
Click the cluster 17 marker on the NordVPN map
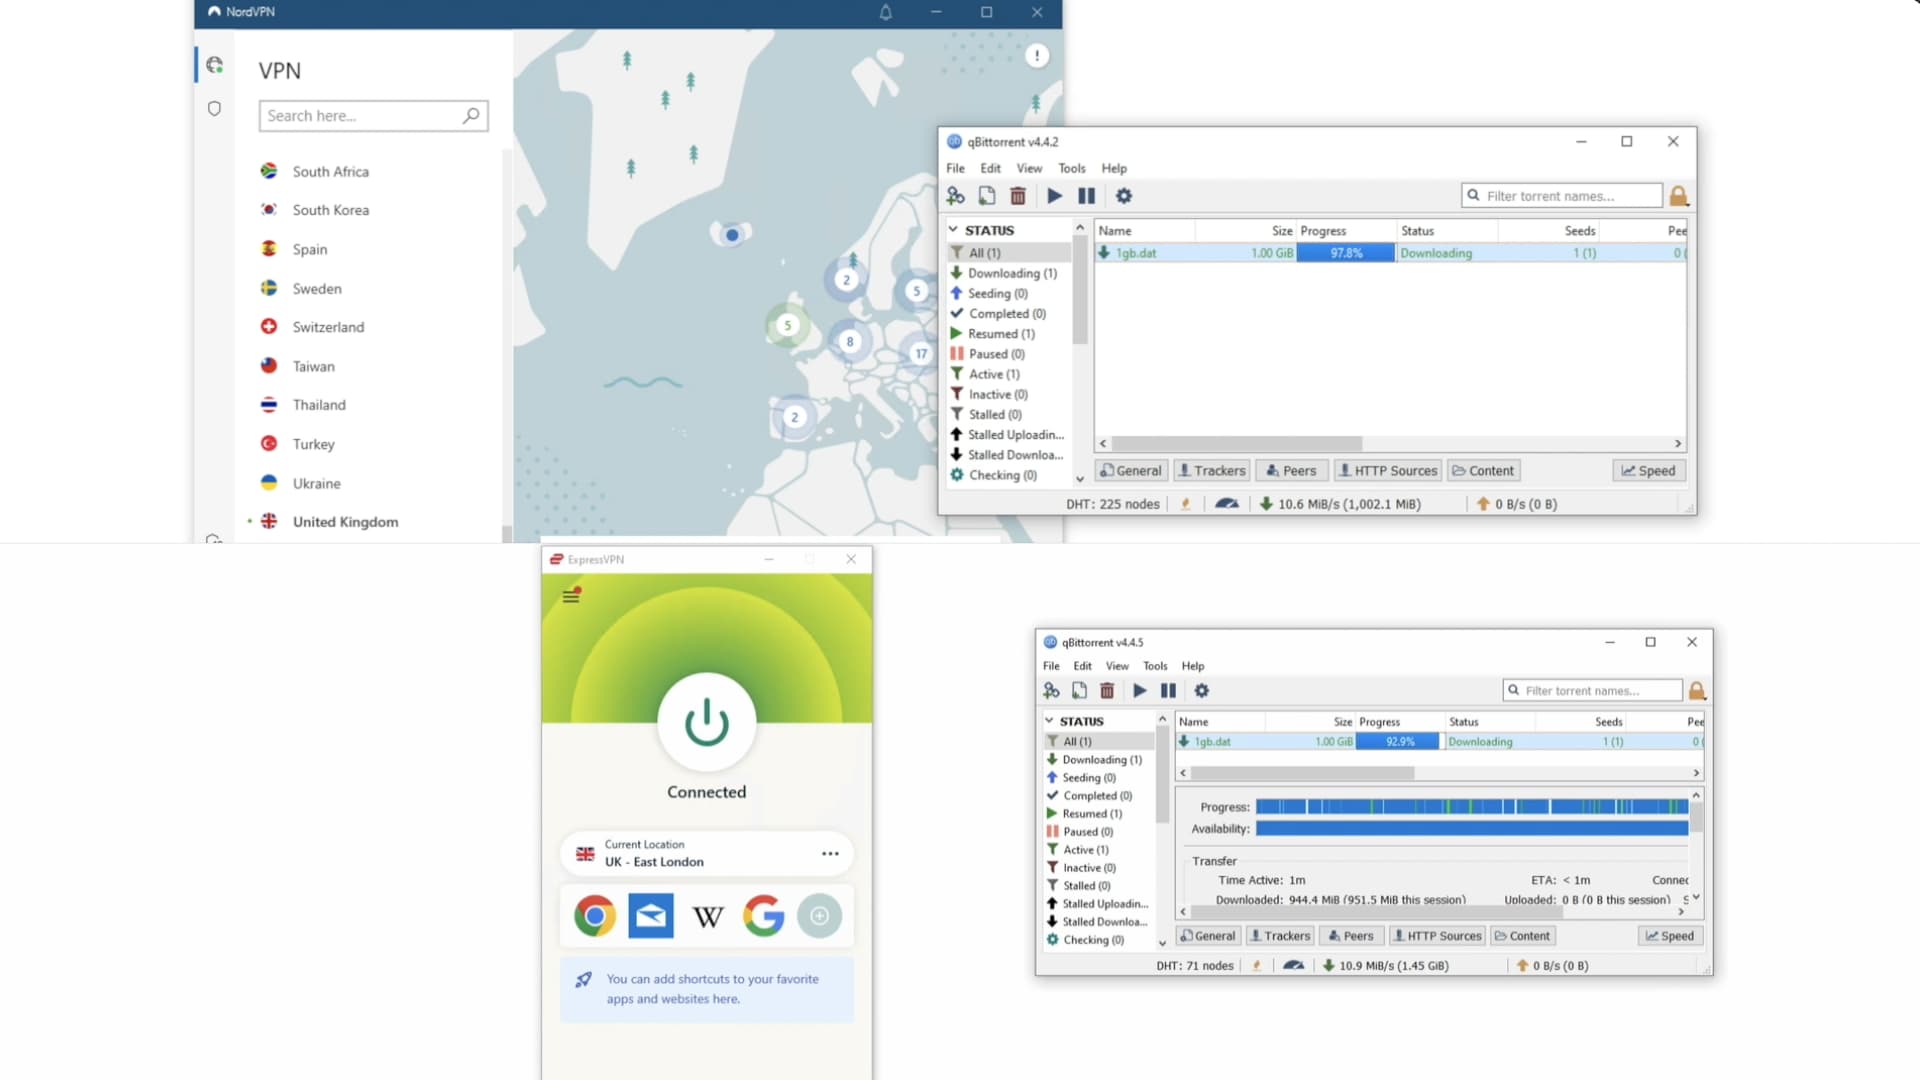(x=921, y=353)
